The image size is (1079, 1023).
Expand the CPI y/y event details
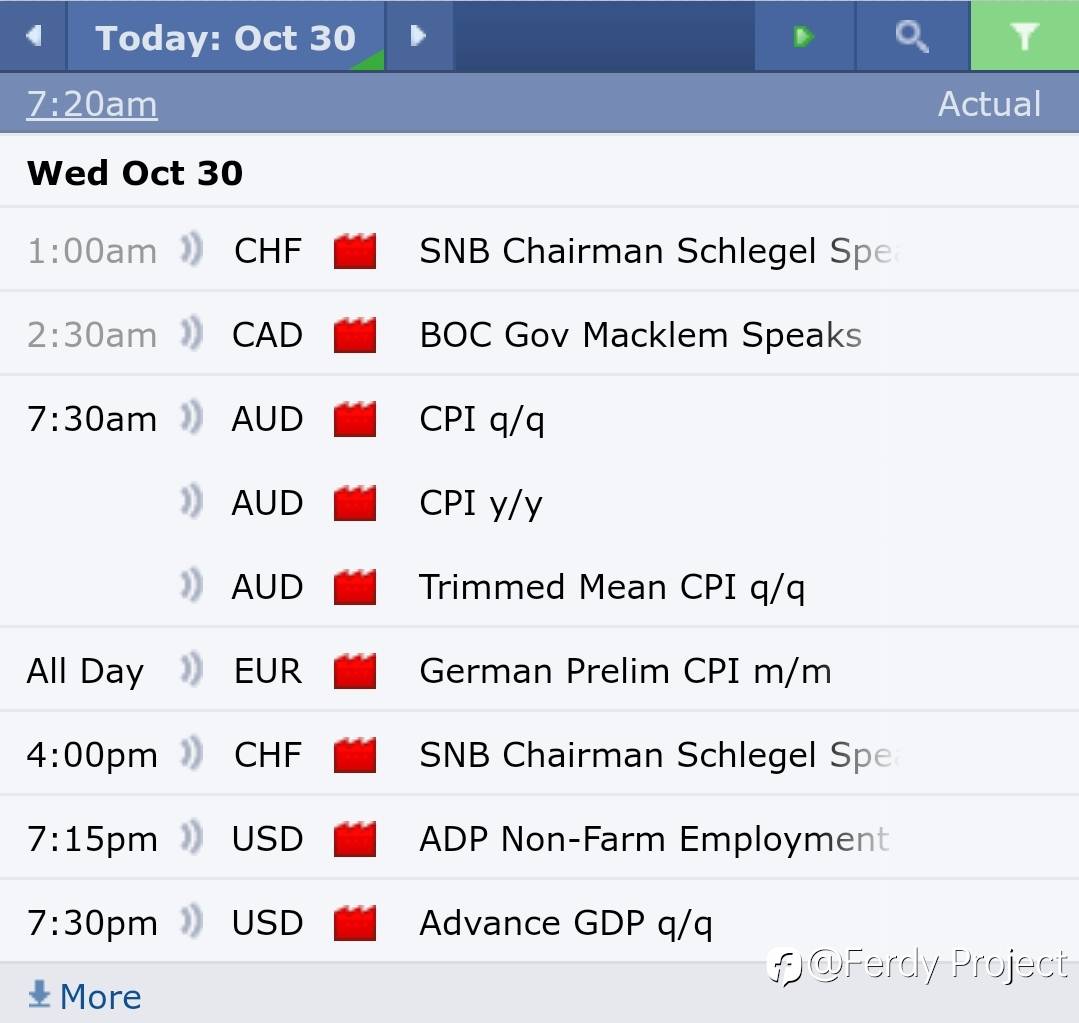click(480, 503)
